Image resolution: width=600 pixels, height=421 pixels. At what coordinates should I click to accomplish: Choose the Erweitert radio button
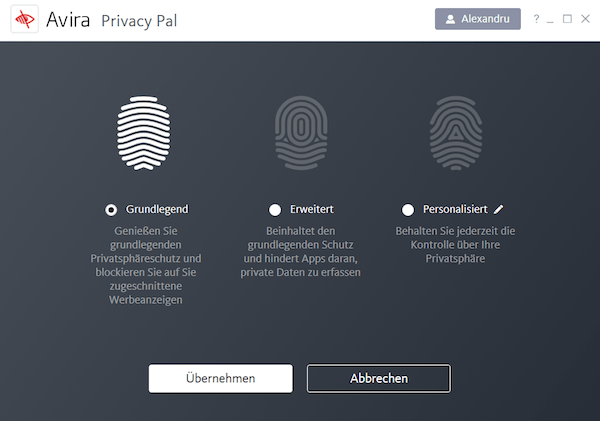click(x=275, y=210)
